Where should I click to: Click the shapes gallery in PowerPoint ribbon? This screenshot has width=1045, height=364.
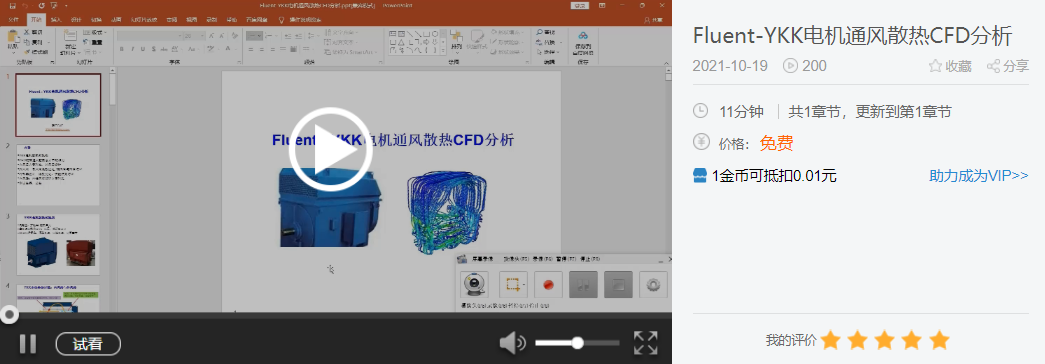coord(417,42)
